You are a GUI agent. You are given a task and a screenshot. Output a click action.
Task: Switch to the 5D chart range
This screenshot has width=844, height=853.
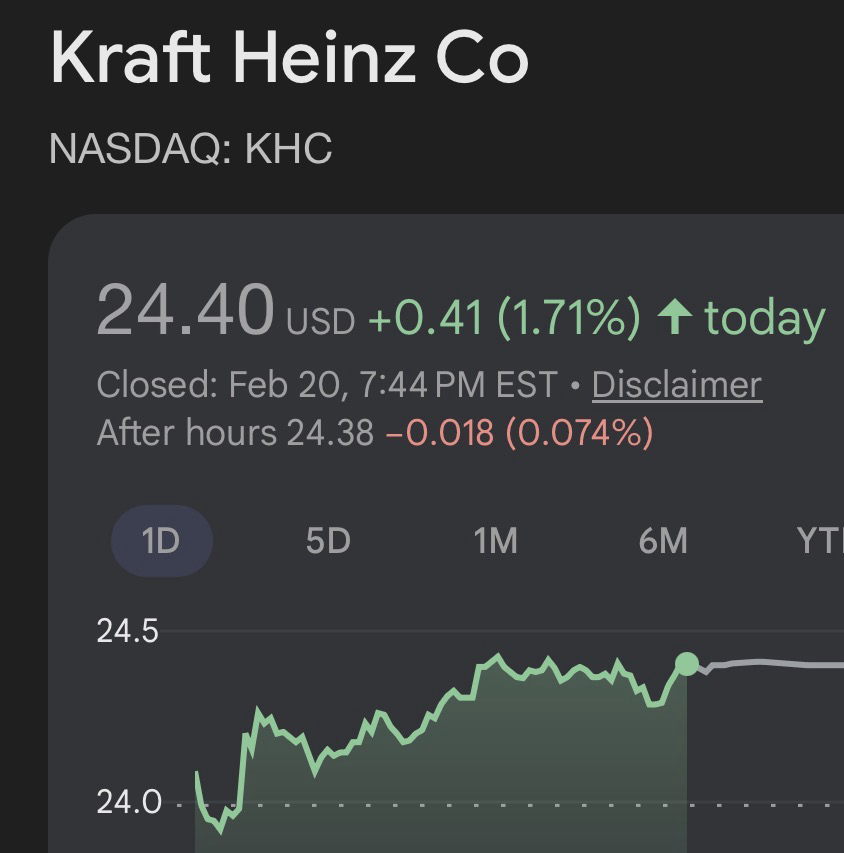(328, 541)
